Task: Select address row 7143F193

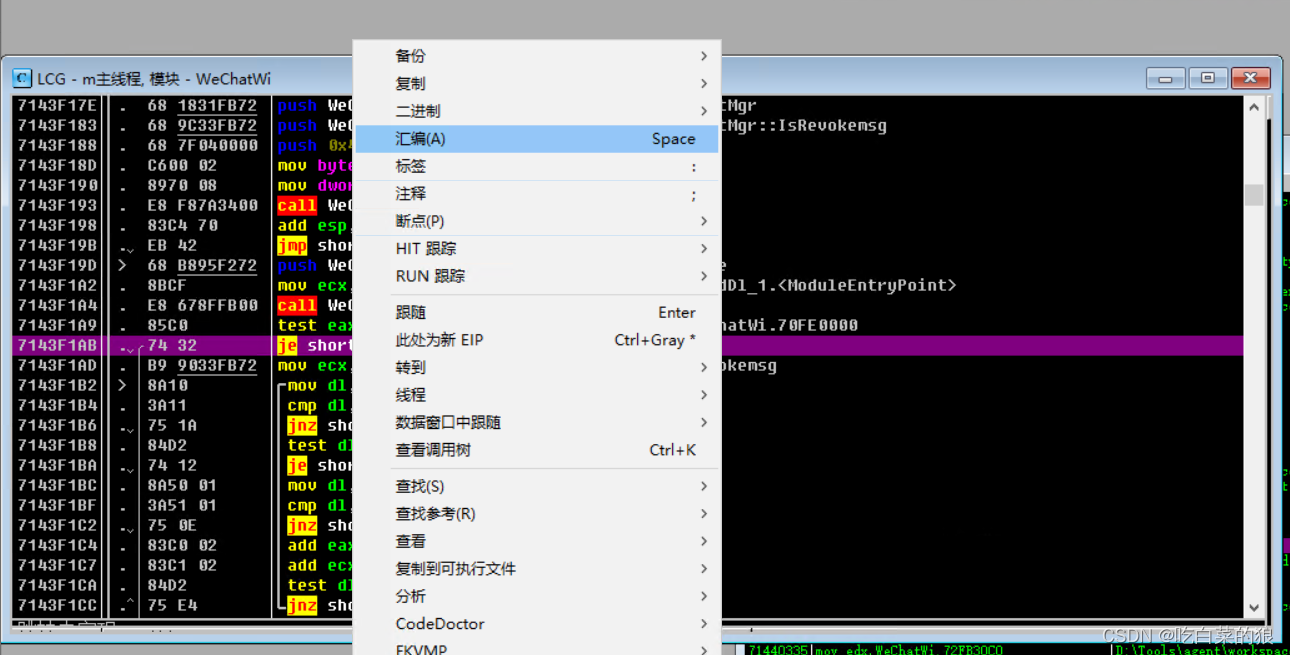Action: tap(58, 206)
